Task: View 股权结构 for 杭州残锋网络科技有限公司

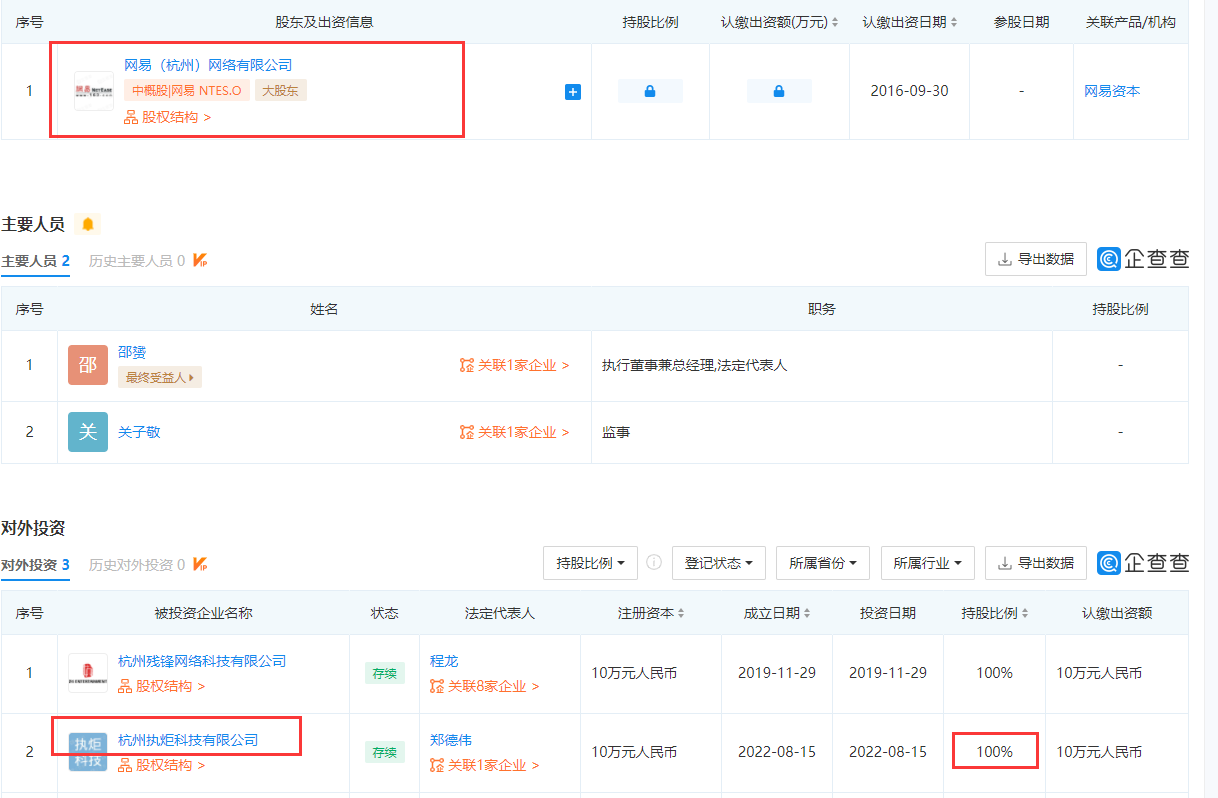Action: pyautogui.click(x=162, y=686)
